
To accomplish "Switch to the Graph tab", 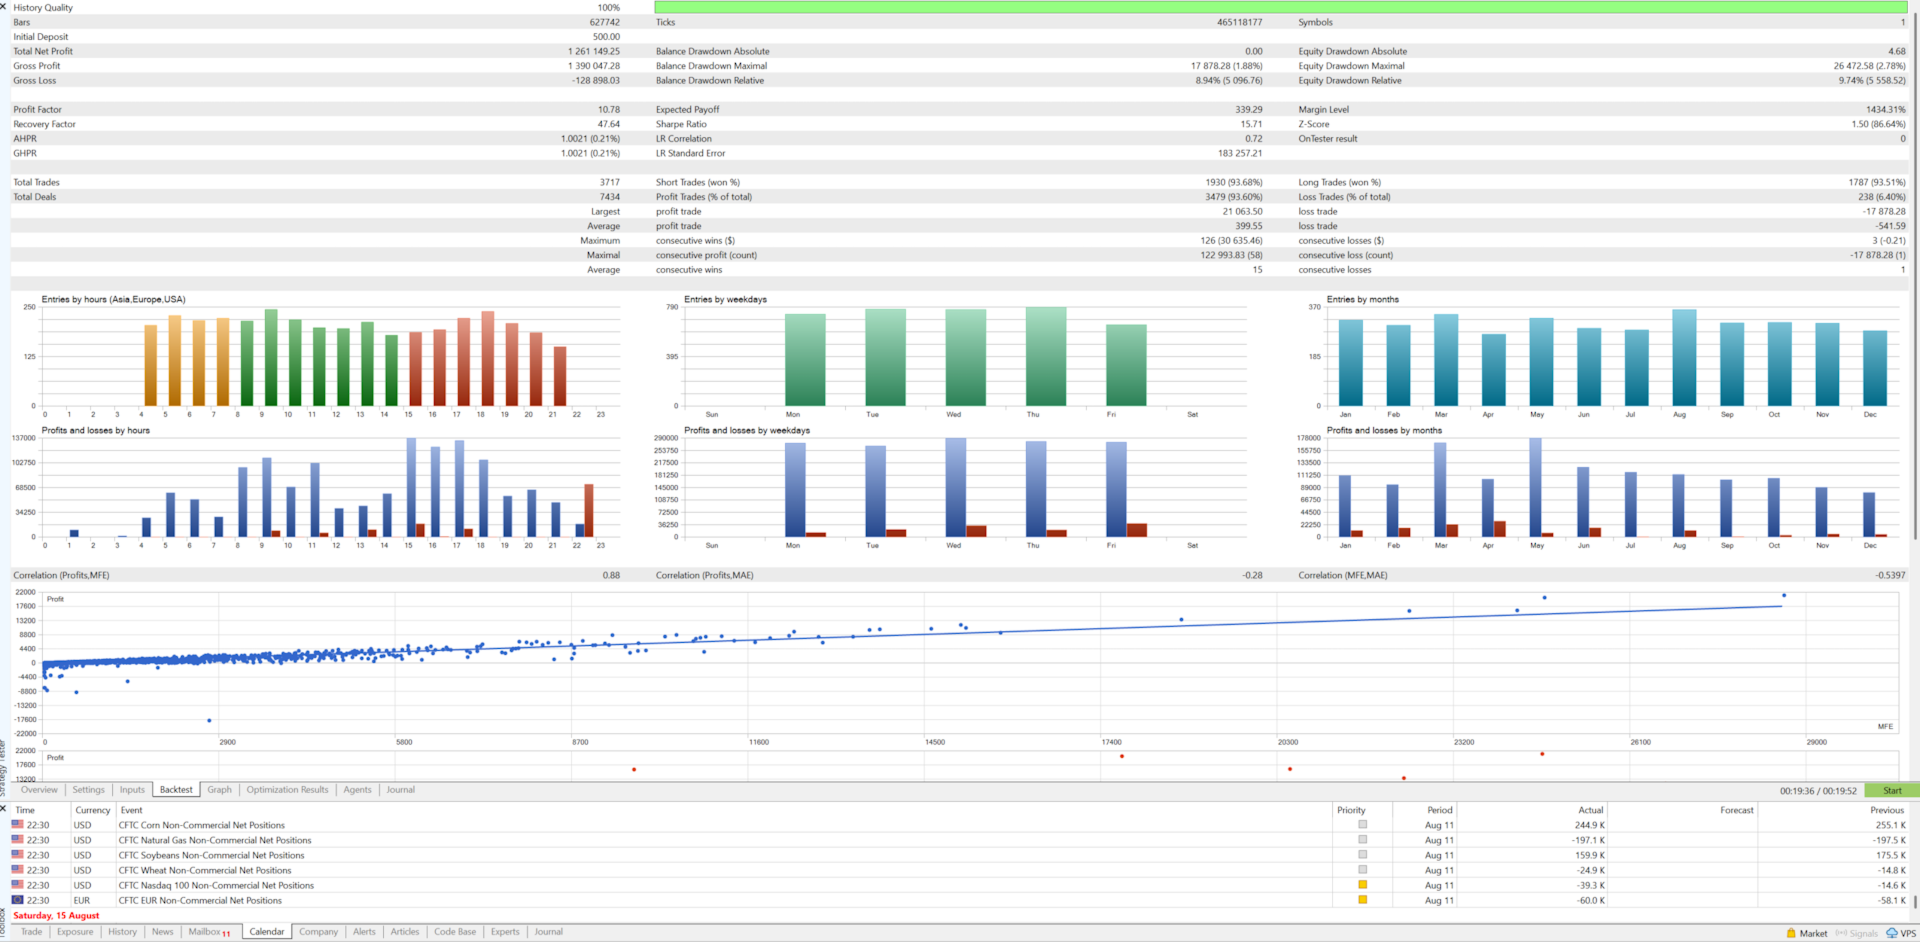I will coord(219,790).
